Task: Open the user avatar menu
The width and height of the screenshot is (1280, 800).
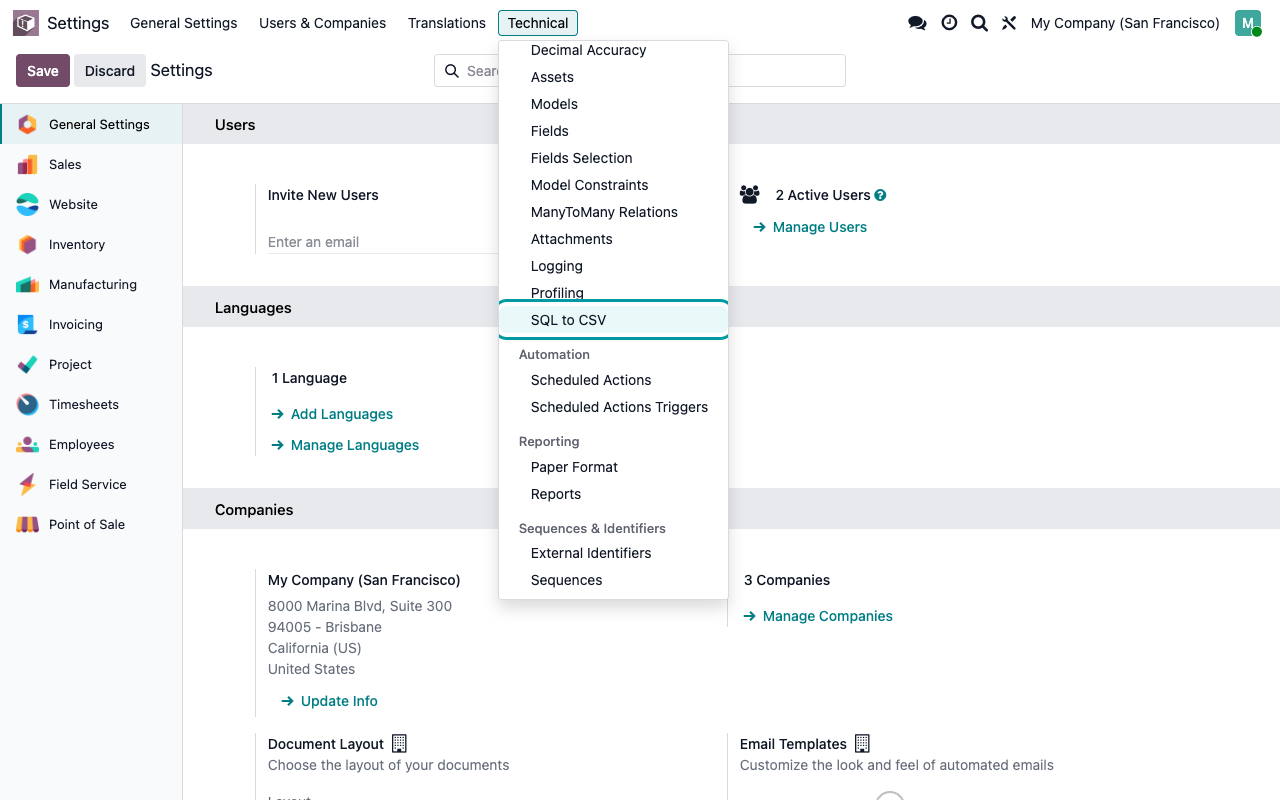Action: click(x=1248, y=23)
